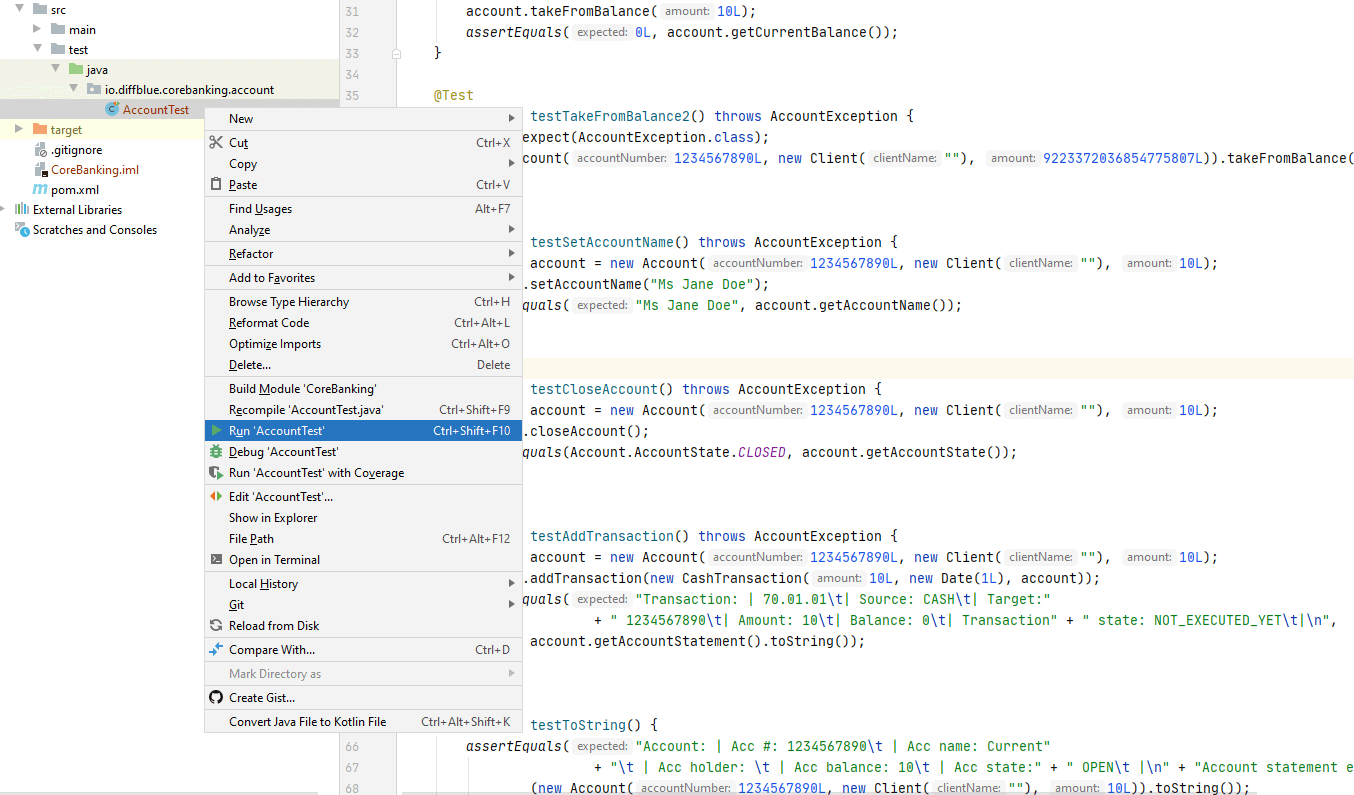Image resolution: width=1354 pixels, height=795 pixels.
Task: Click the Open in Terminal icon
Action: pyautogui.click(x=215, y=560)
